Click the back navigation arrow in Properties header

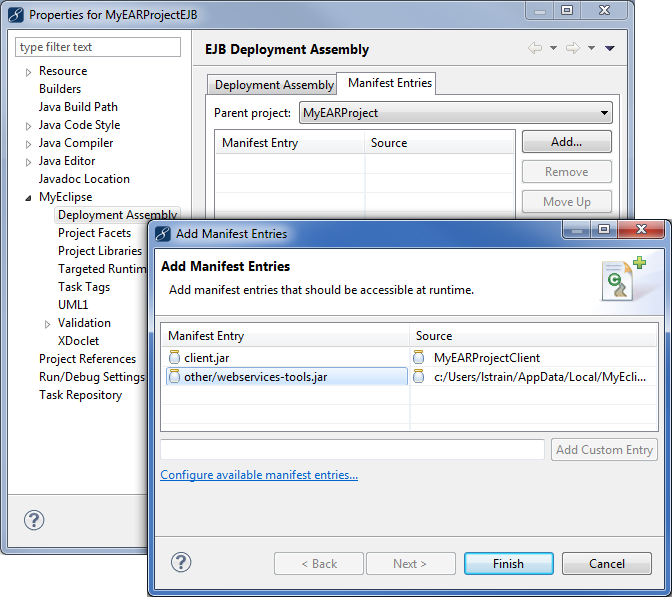[535, 48]
